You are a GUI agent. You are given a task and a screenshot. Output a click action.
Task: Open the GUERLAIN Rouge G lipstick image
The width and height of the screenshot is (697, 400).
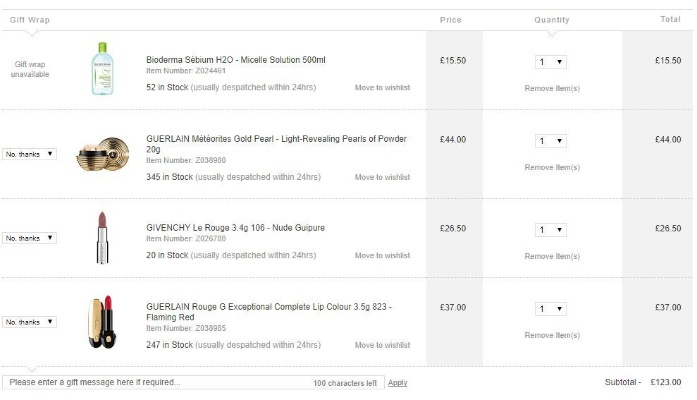[x=102, y=322]
